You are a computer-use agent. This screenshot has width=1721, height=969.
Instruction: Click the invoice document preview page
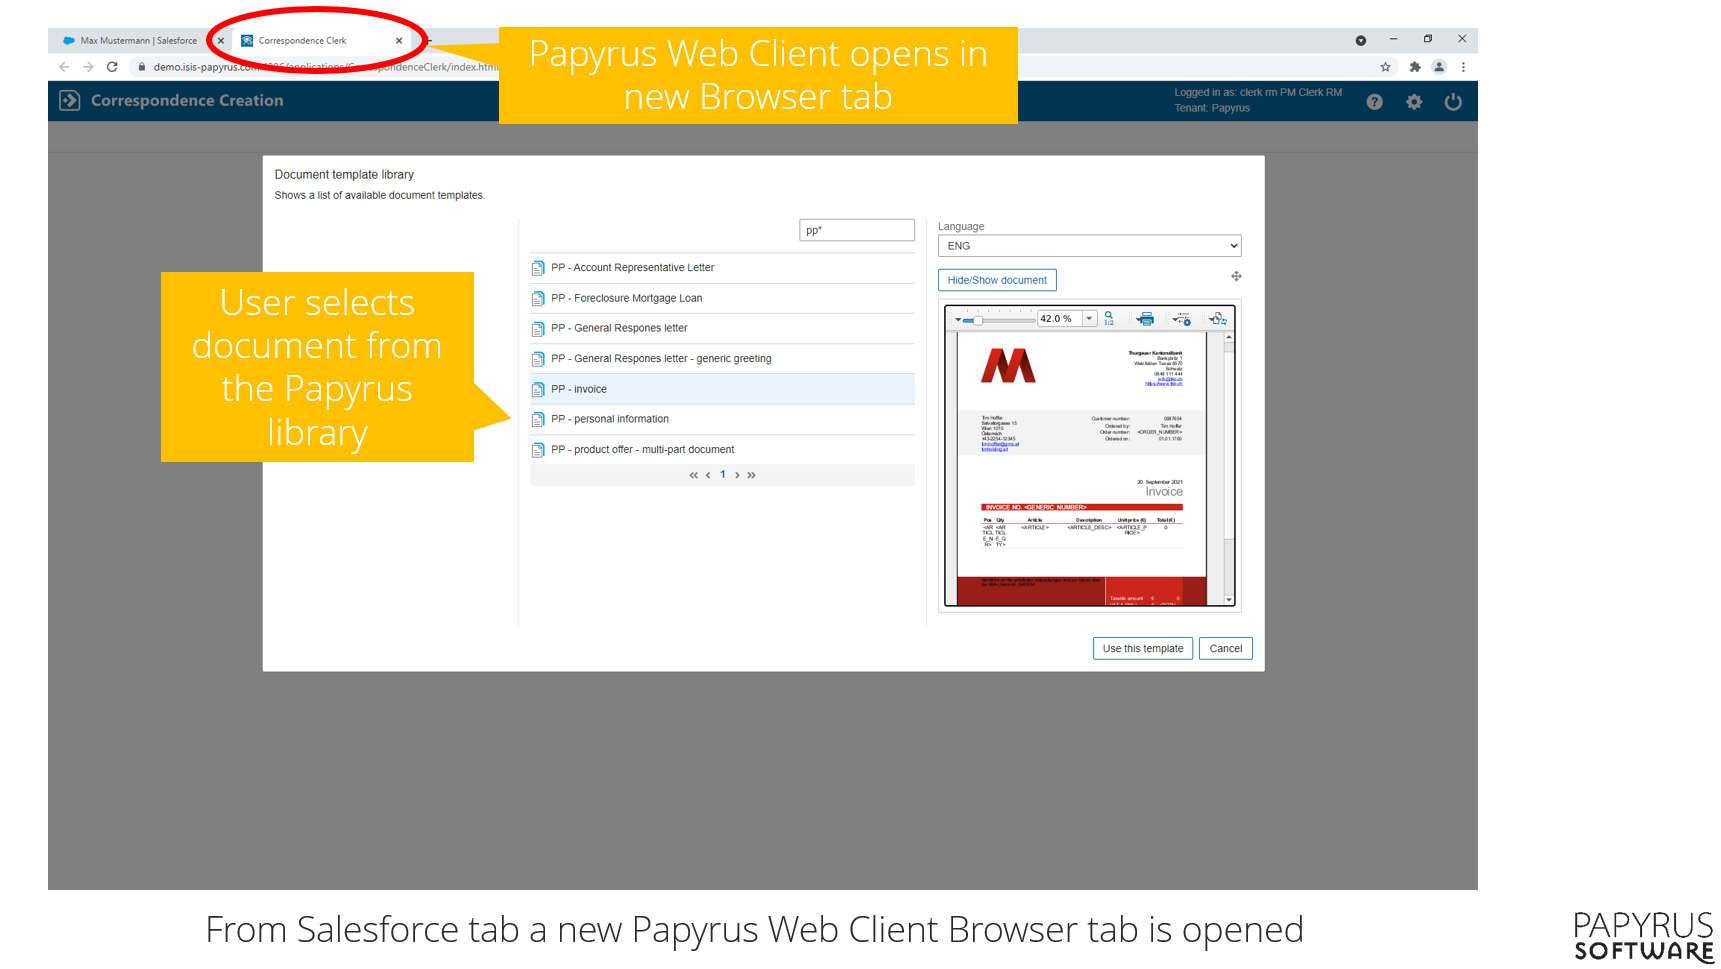click(1082, 469)
